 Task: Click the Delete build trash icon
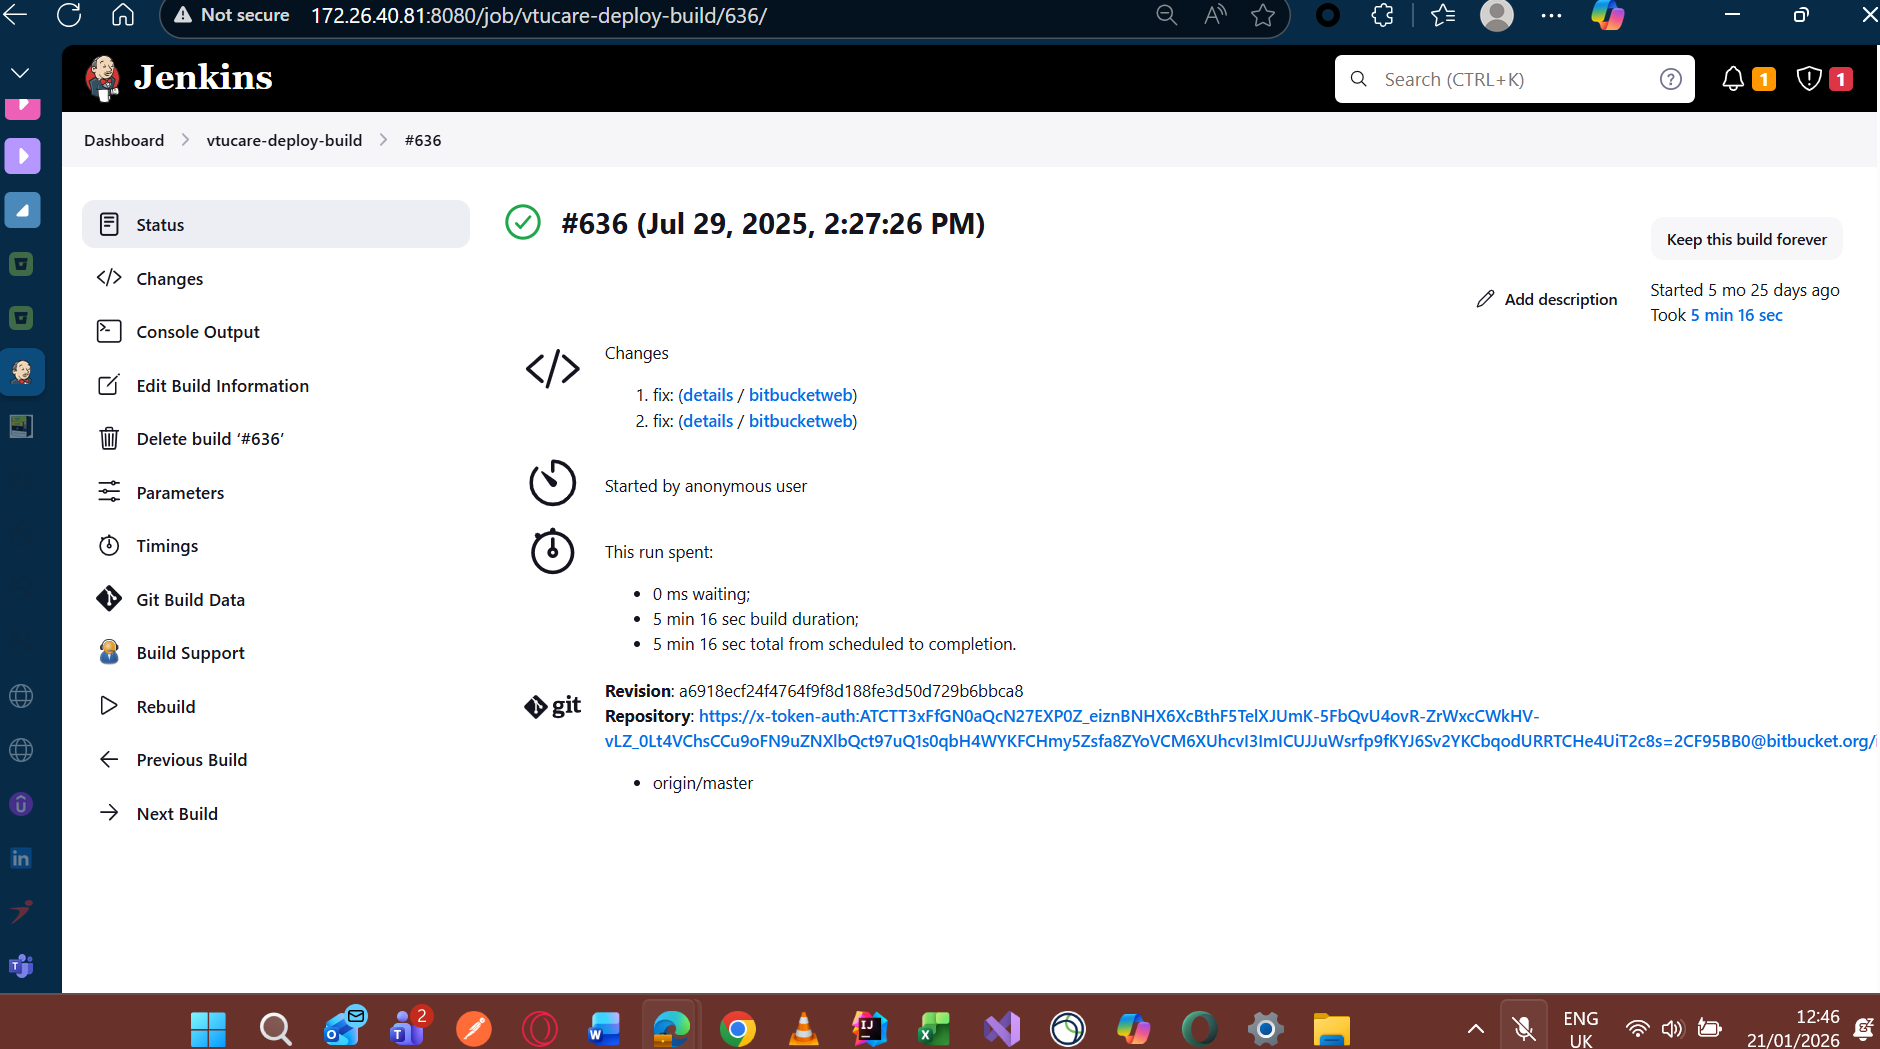(109, 439)
